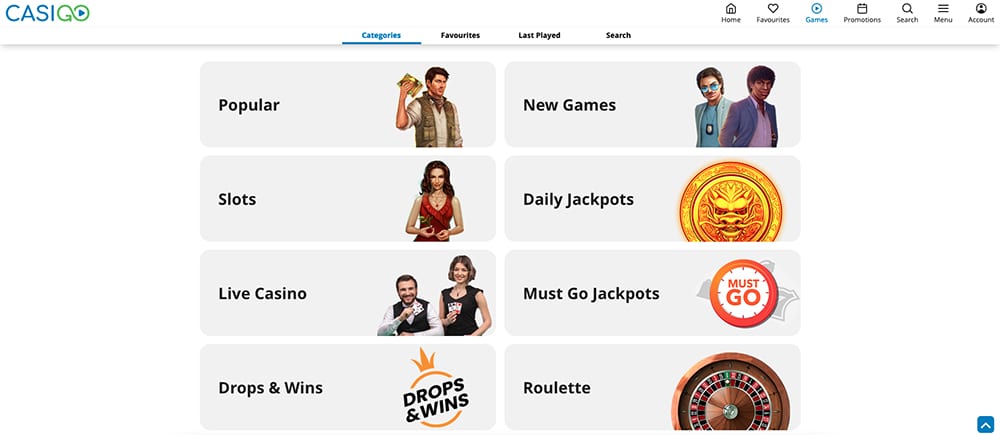Open the hamburger Menu icon
1000x435 pixels.
pyautogui.click(x=943, y=8)
